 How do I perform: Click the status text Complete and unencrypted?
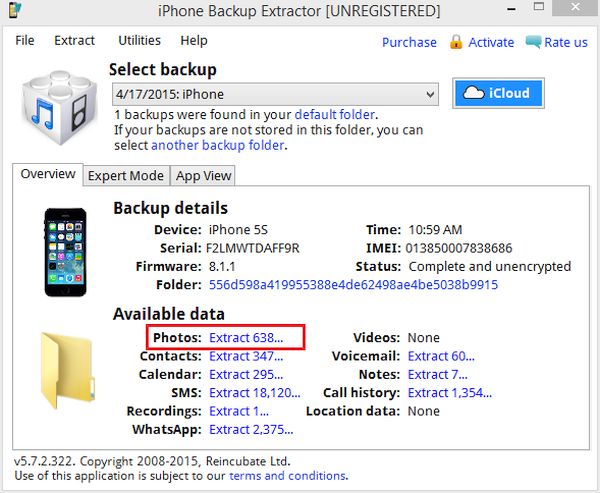click(x=490, y=266)
